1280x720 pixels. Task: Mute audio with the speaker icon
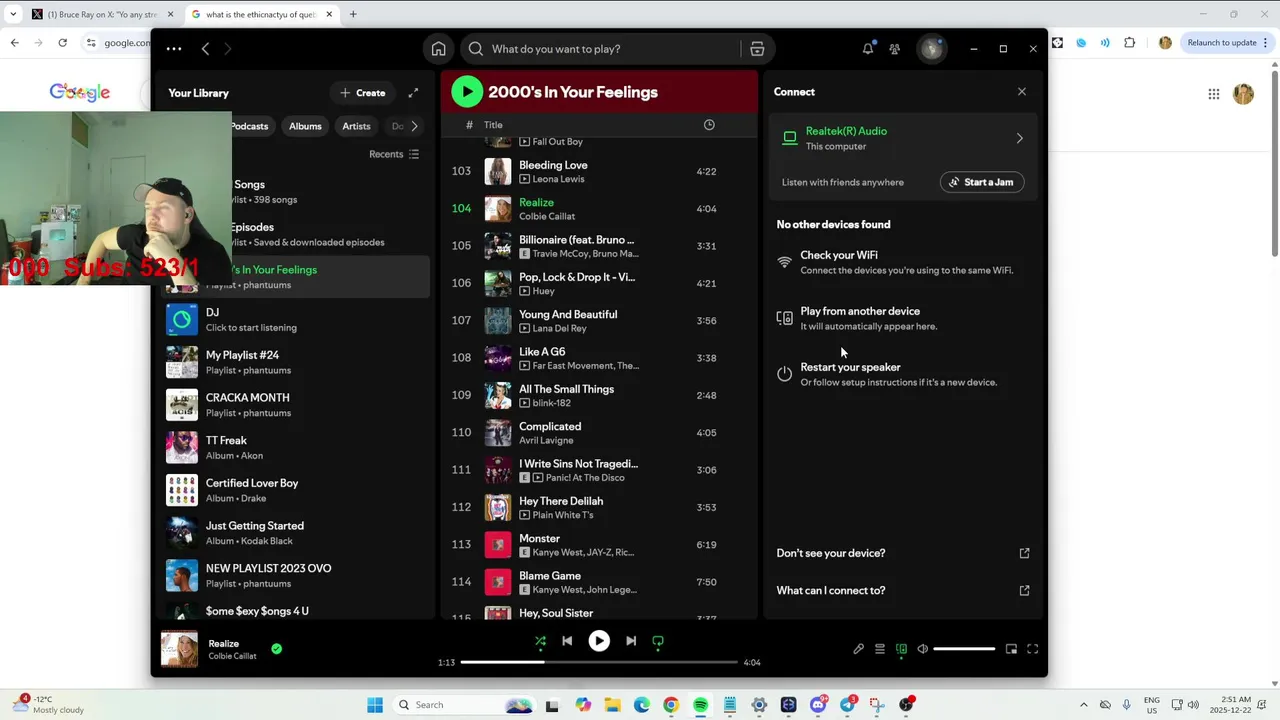(922, 649)
